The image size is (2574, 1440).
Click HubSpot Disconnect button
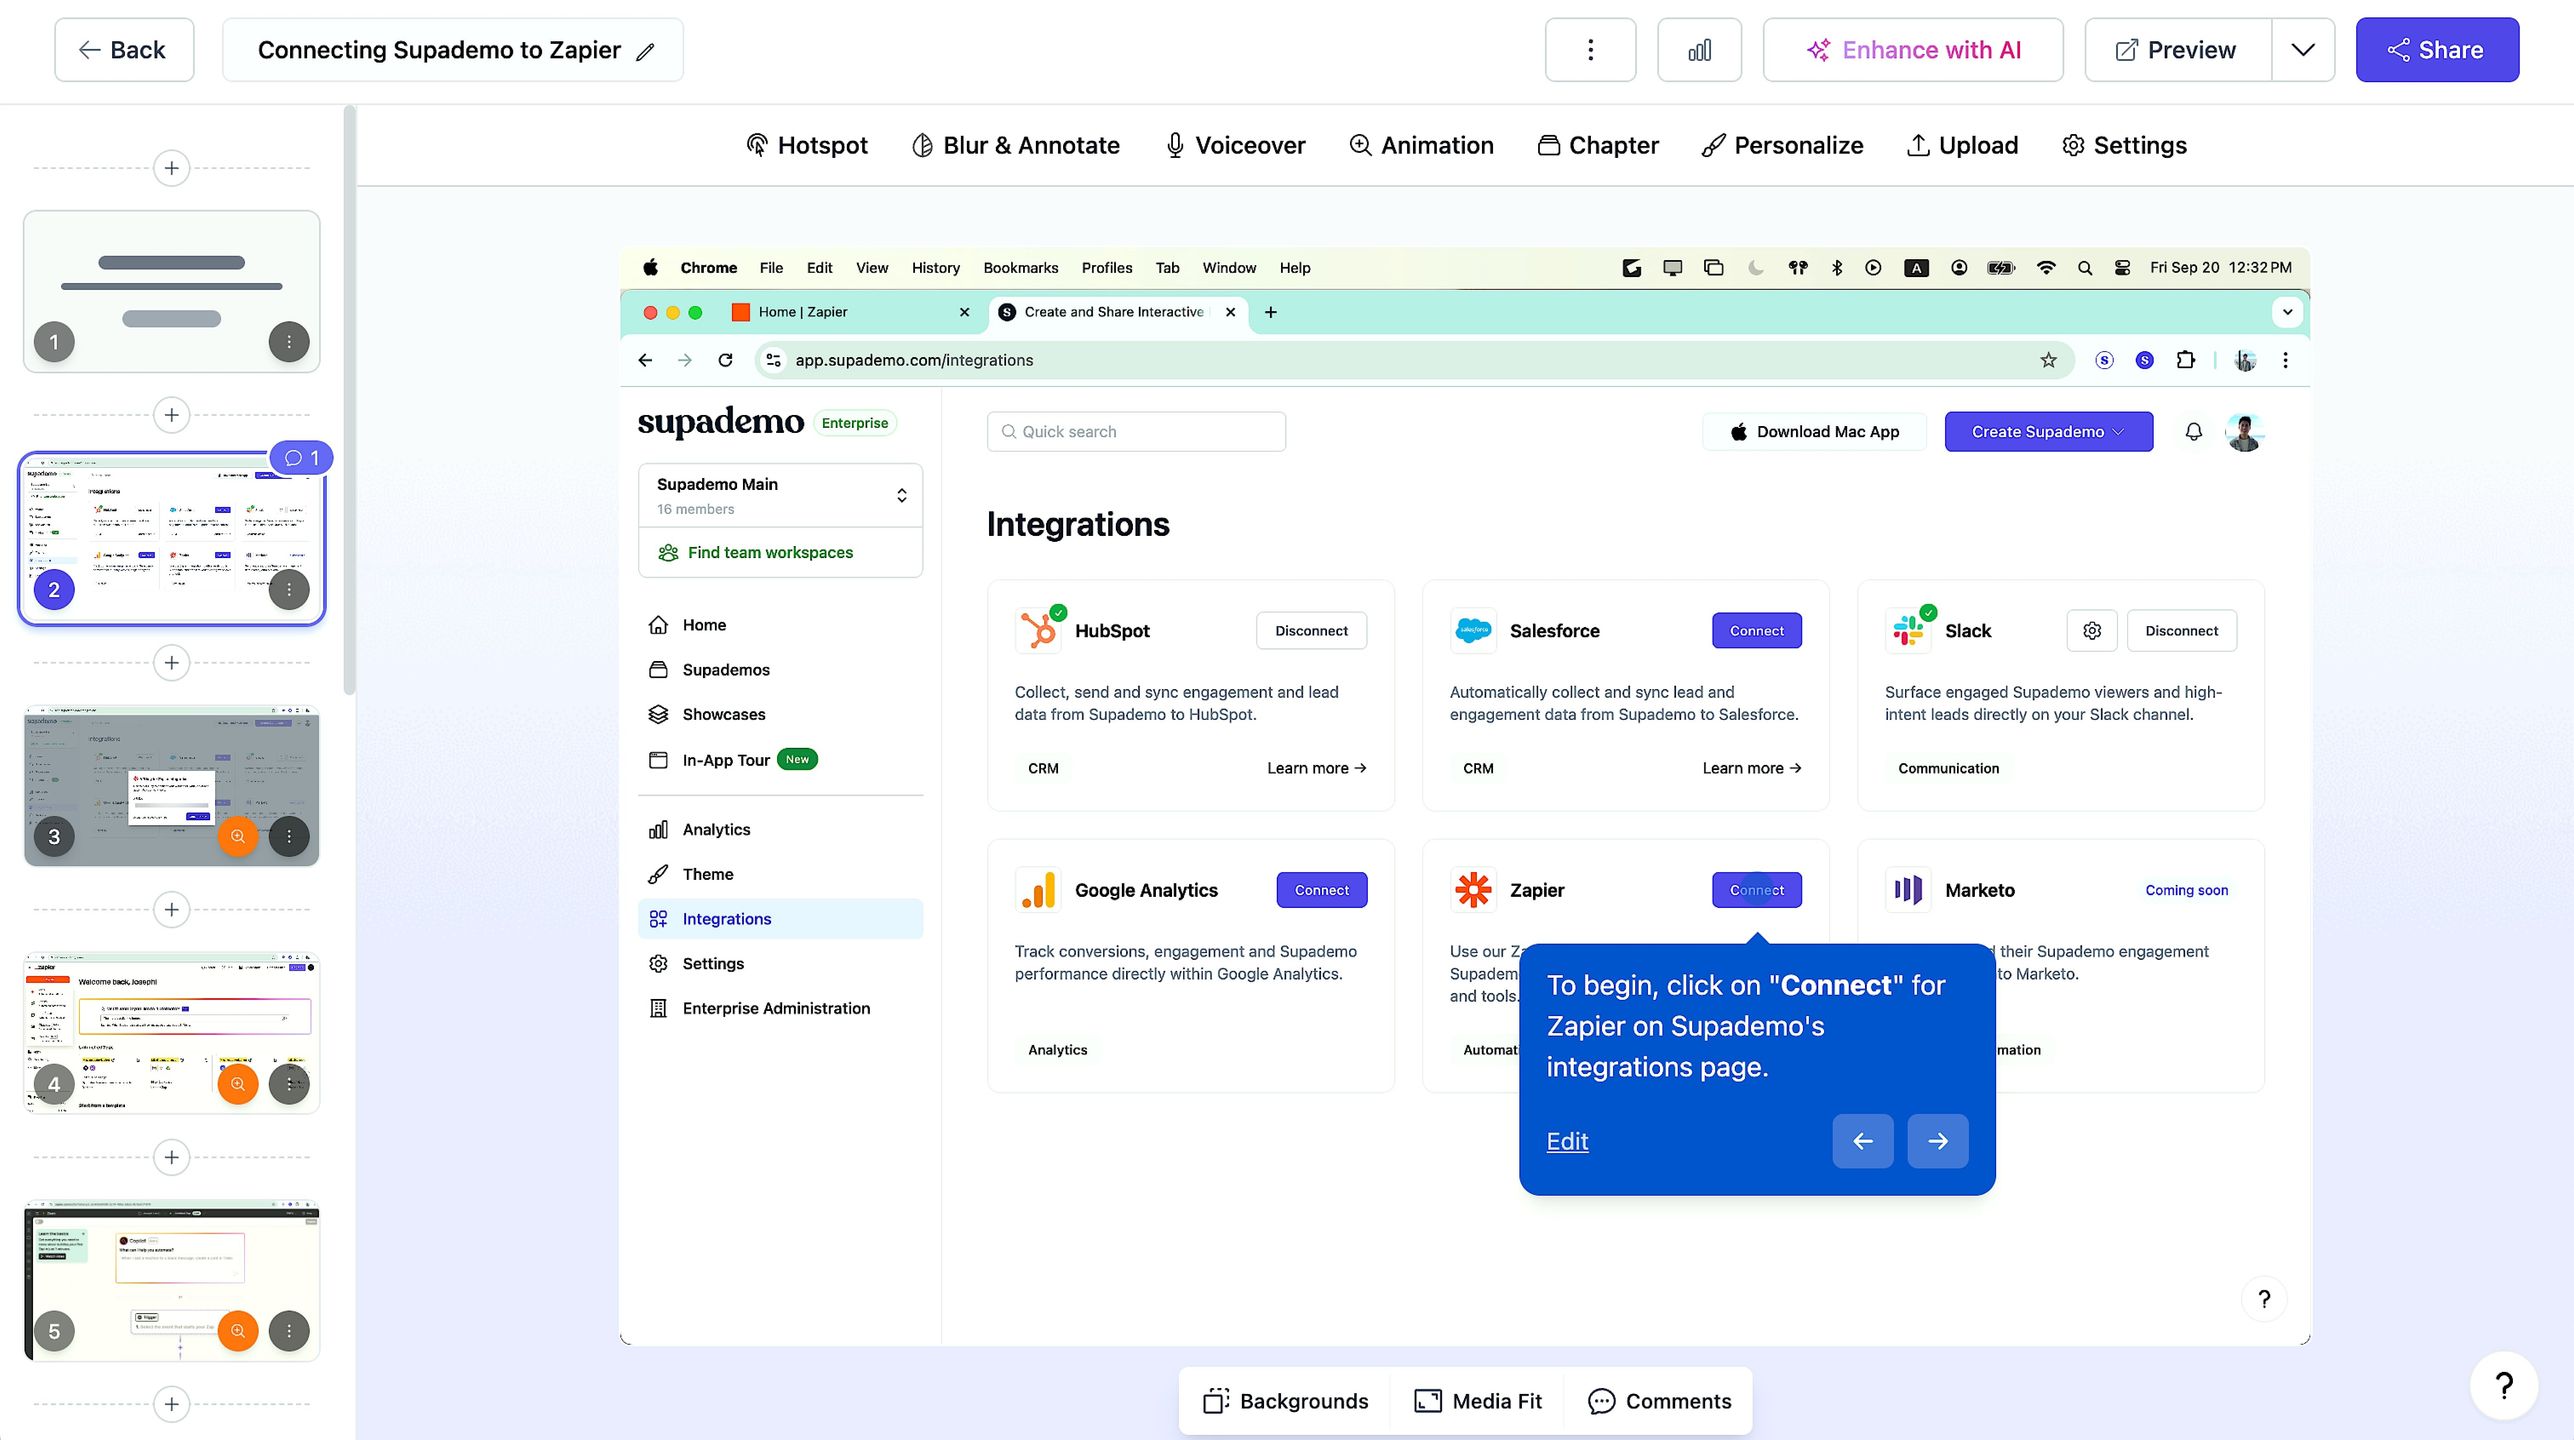pyautogui.click(x=1311, y=631)
